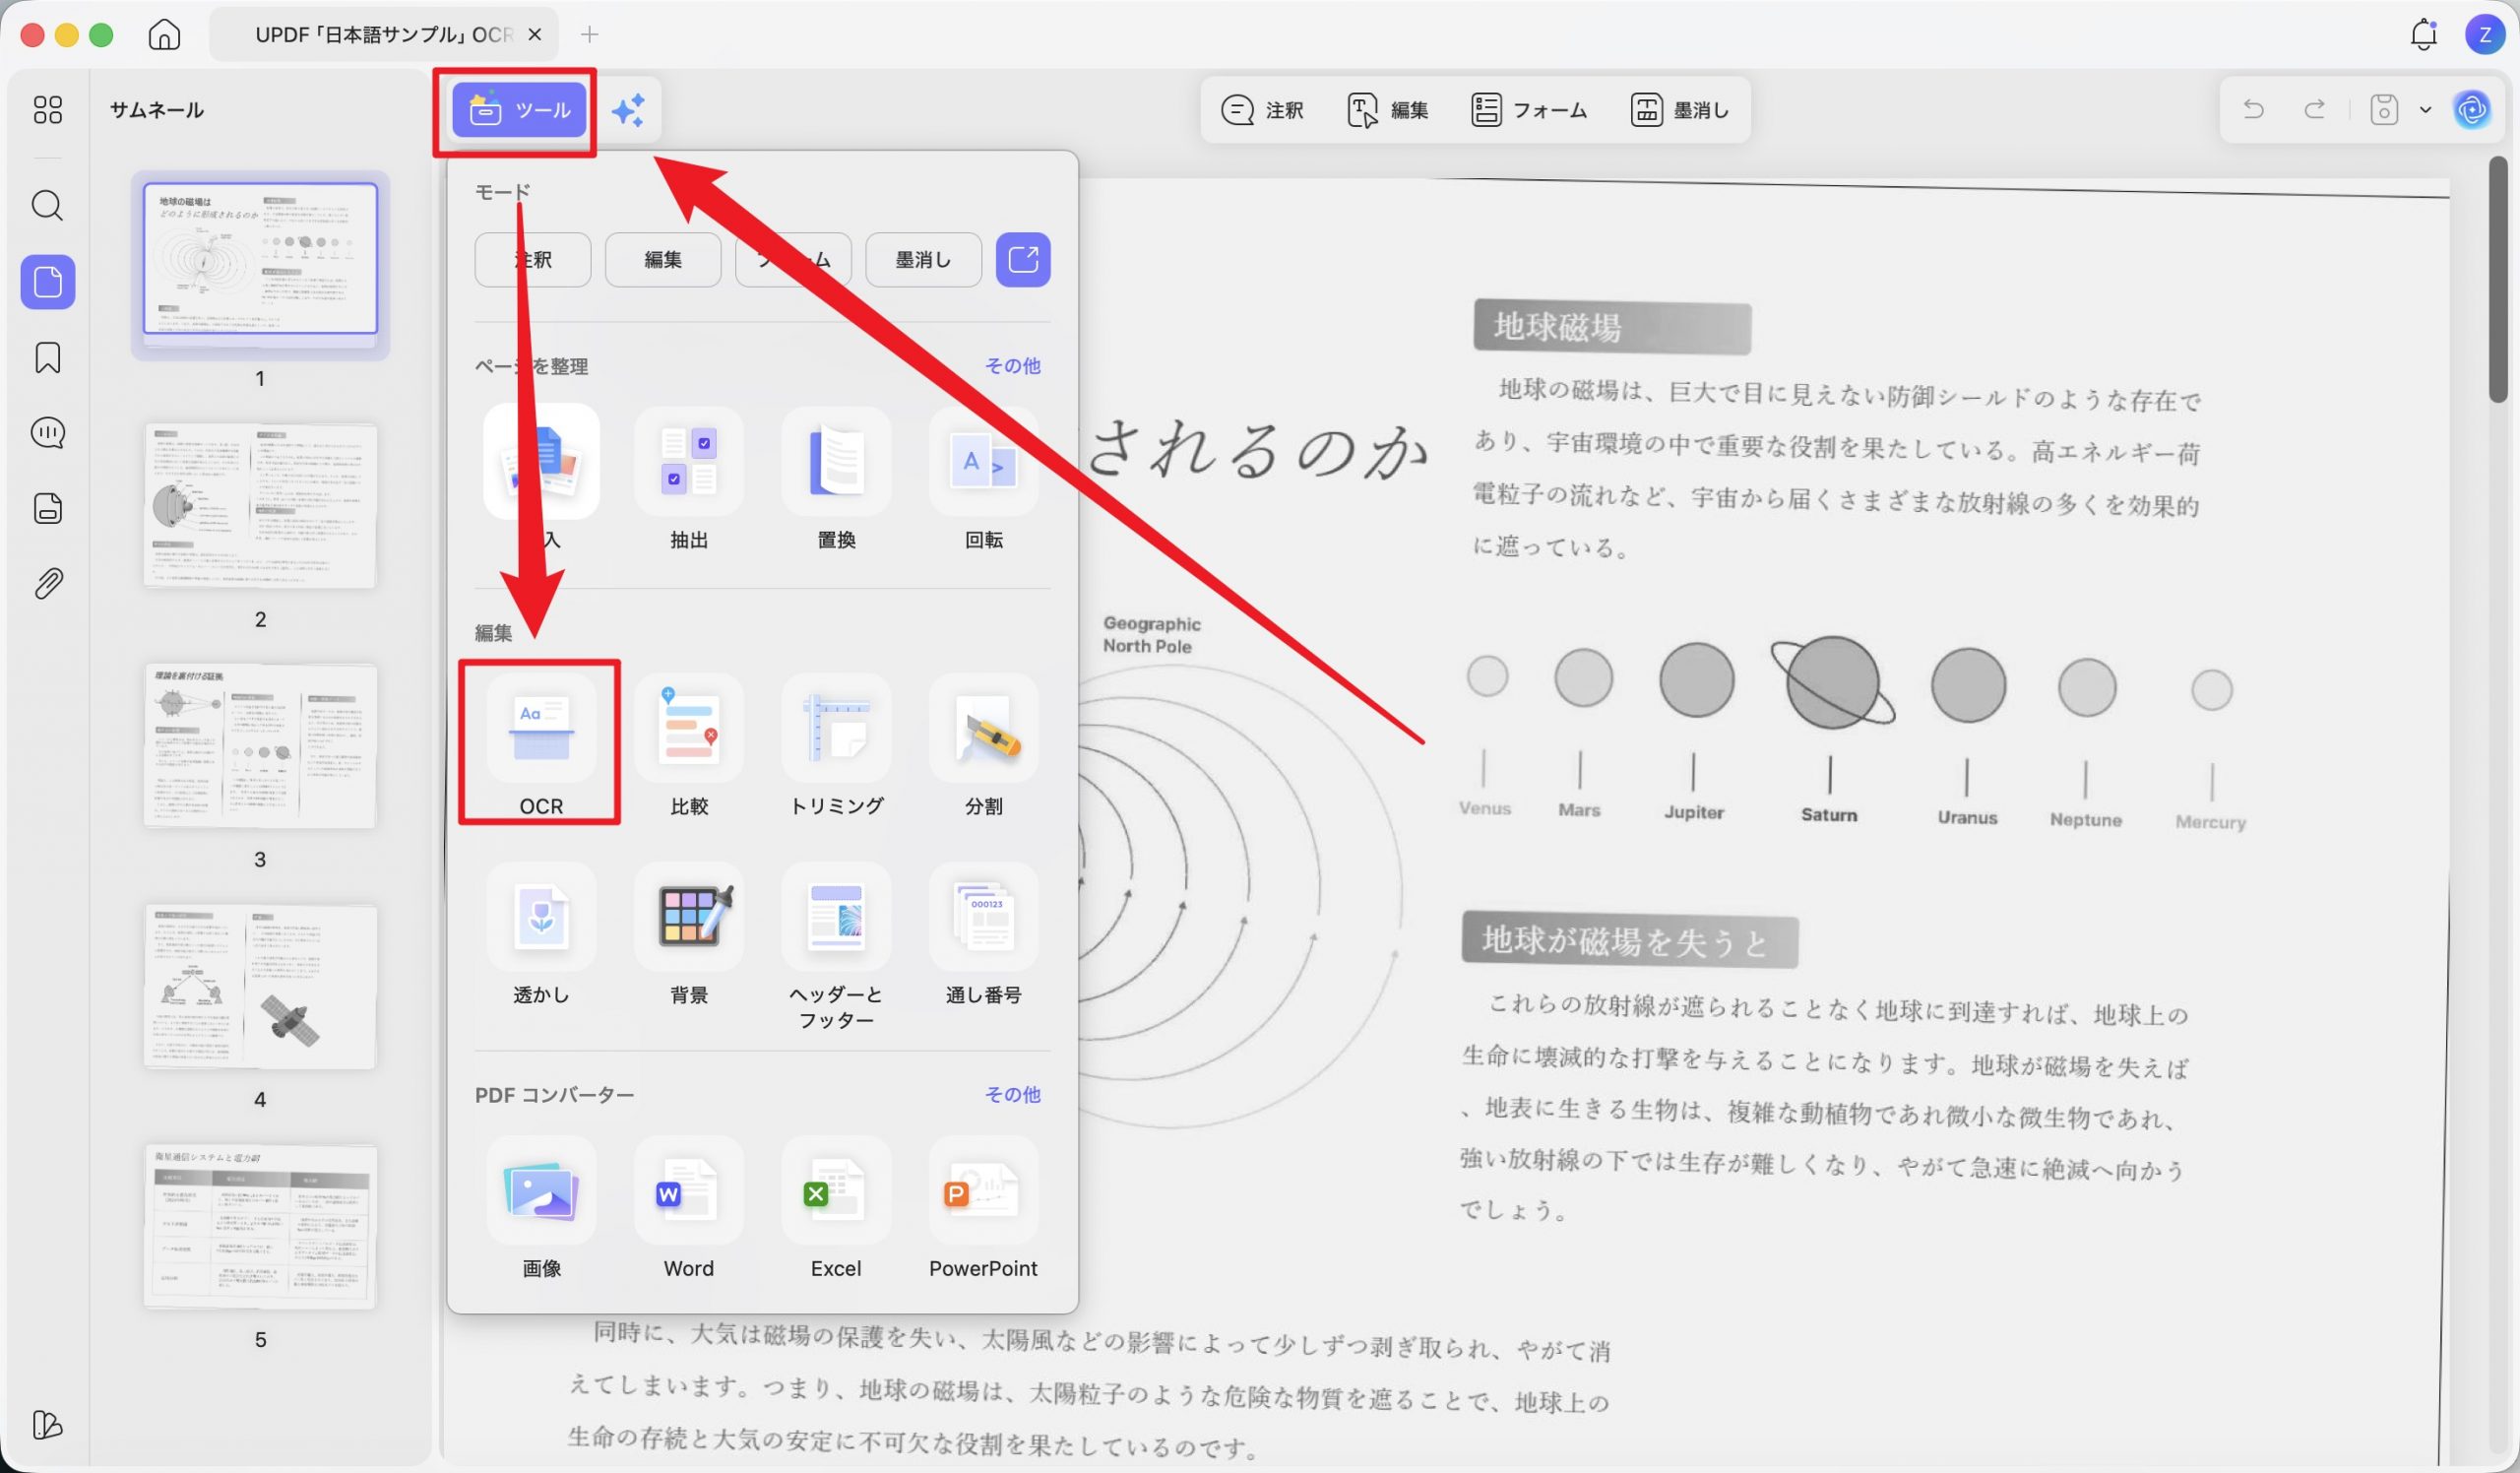Click the document vertical scrollbar

coord(2498,280)
